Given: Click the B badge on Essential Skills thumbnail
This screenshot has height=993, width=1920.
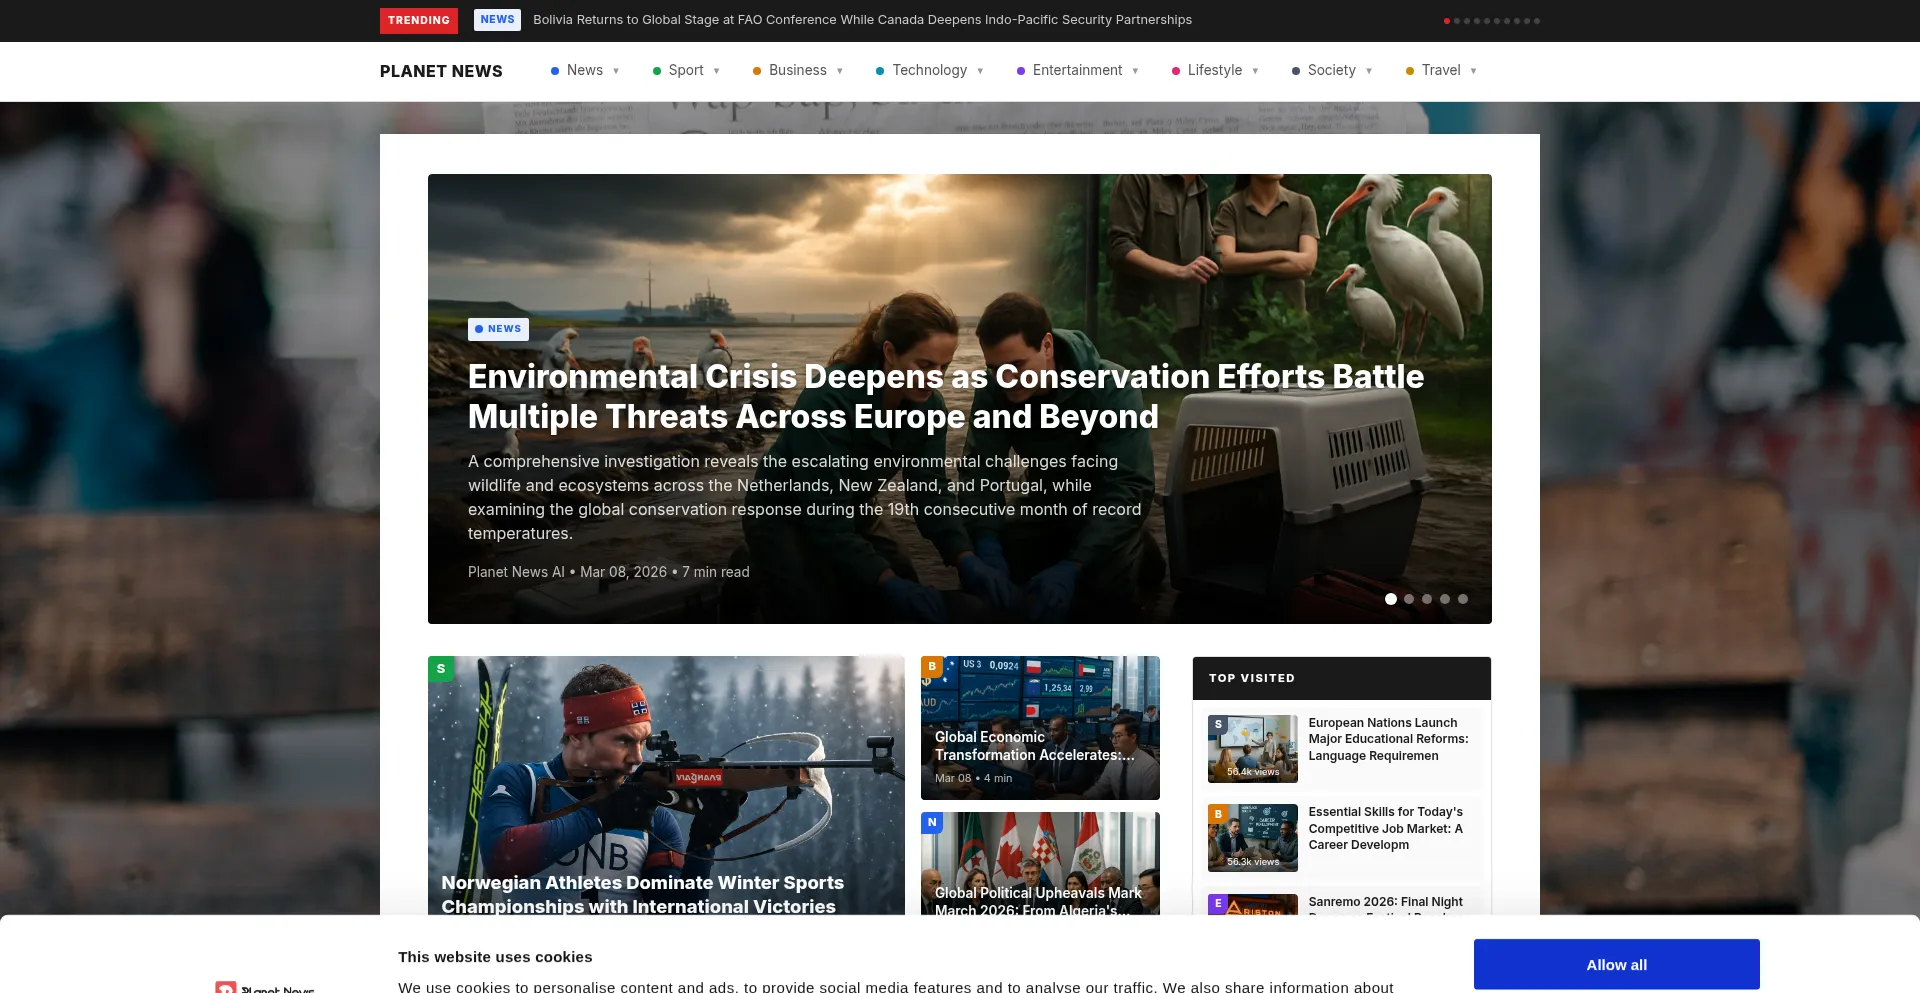Looking at the screenshot, I should click(1218, 814).
